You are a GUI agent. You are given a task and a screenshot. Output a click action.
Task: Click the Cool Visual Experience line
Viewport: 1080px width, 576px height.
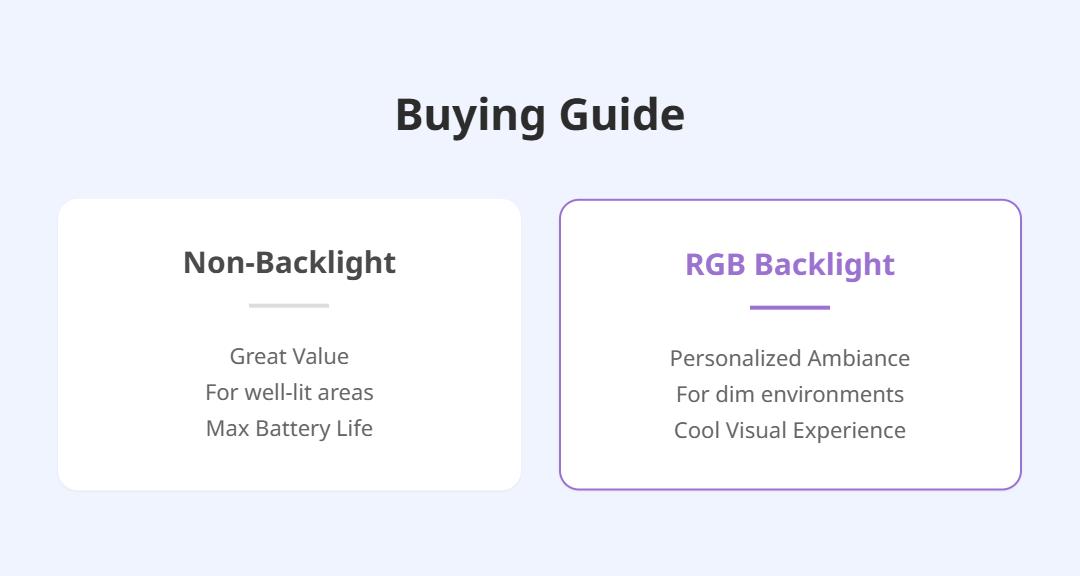pyautogui.click(x=790, y=430)
